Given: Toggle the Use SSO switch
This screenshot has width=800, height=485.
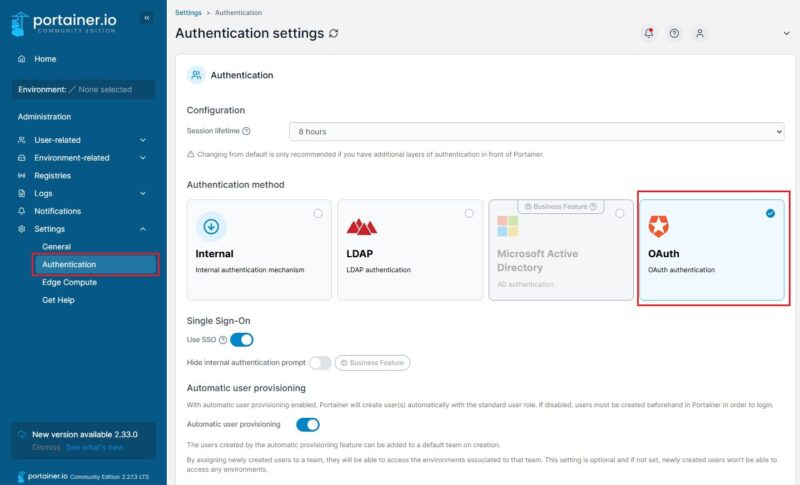Looking at the screenshot, I should point(242,340).
